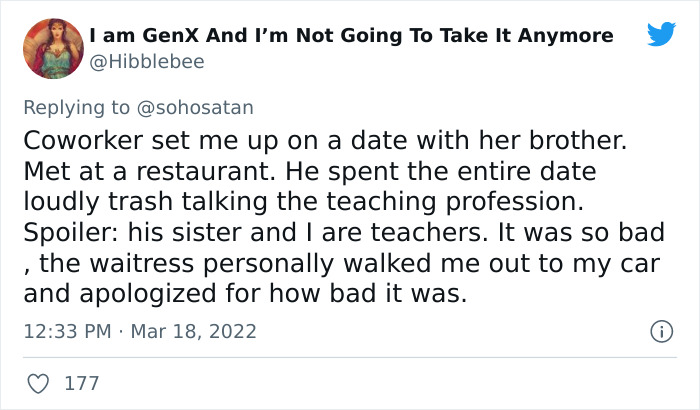Like the tweet with the heart icon
Viewport: 700px width, 410px height.
click(x=40, y=383)
